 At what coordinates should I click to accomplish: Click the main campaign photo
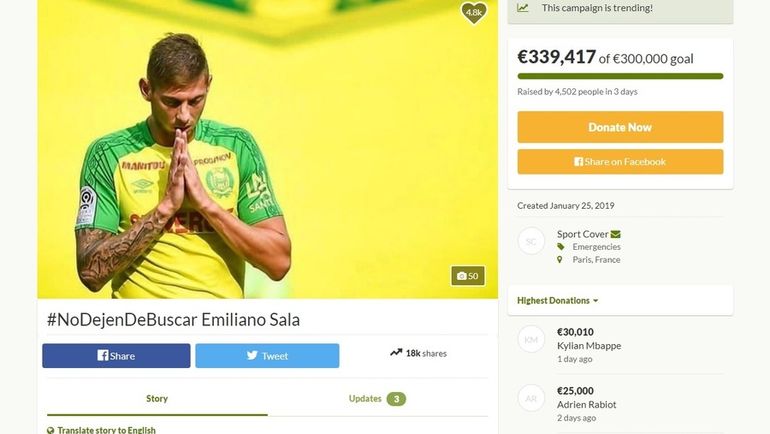pos(267,150)
